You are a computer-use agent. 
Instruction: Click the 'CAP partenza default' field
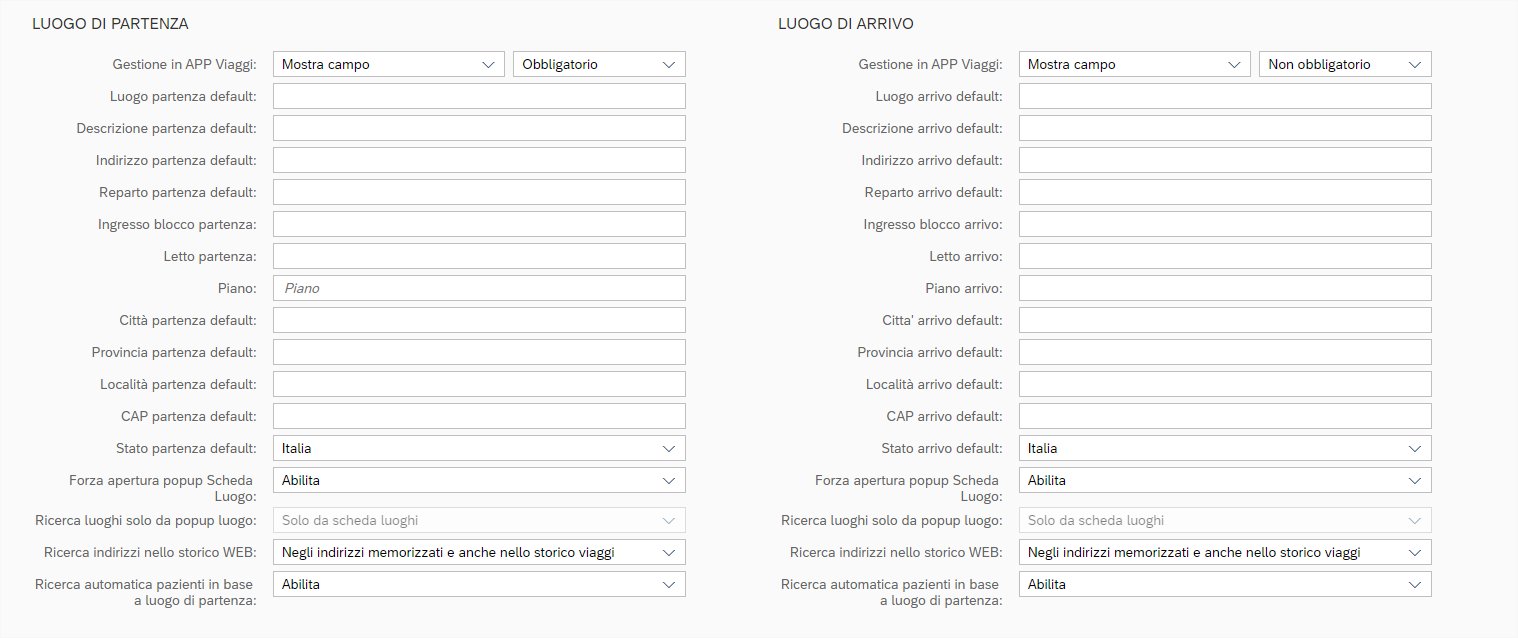479,417
